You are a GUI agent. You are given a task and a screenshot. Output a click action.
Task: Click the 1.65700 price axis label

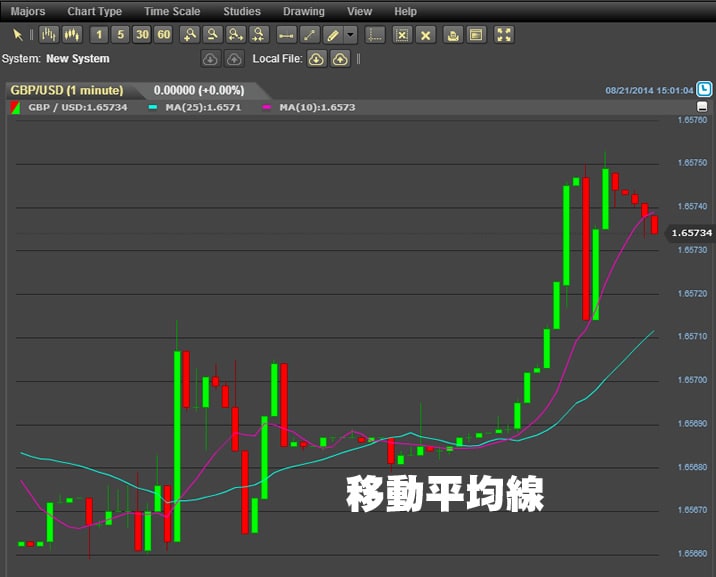692,380
